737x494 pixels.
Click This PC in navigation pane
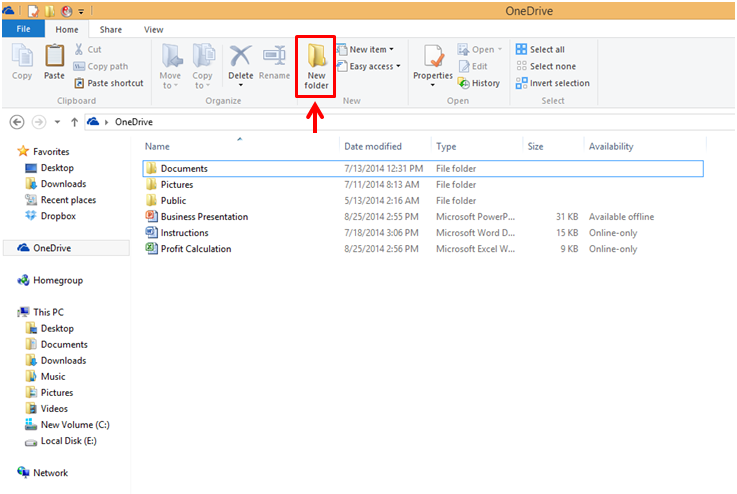40,312
